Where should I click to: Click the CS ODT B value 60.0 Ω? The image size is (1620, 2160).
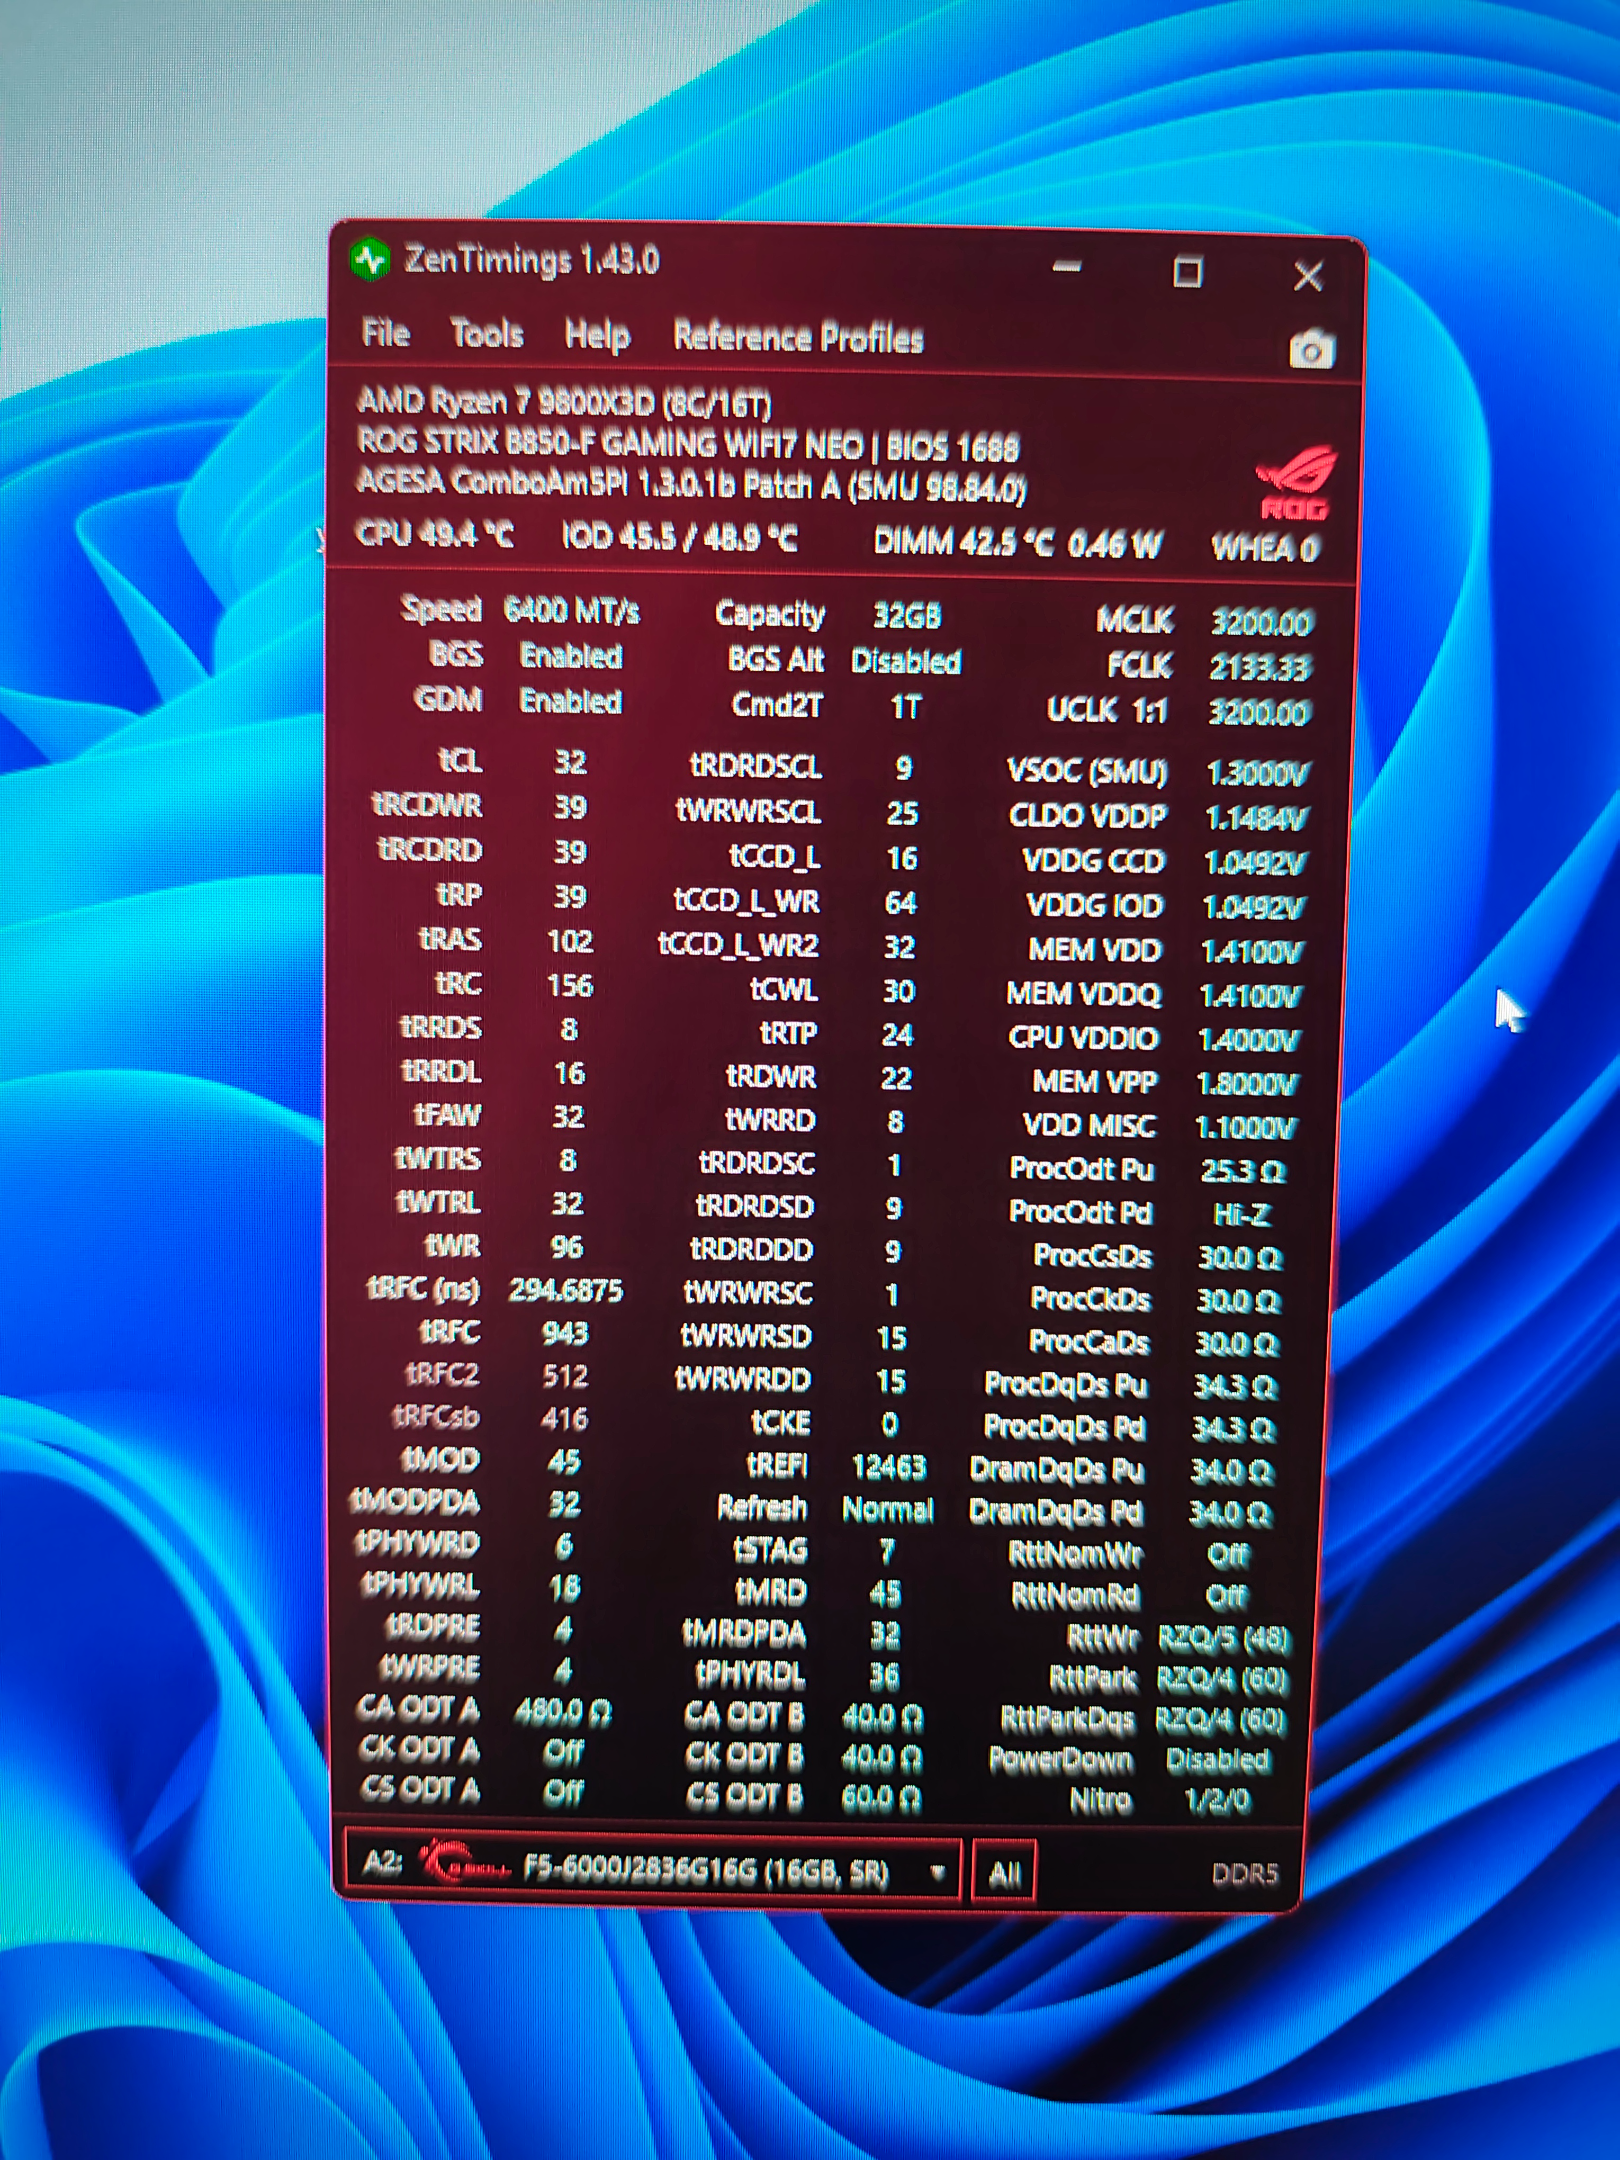tap(881, 1797)
